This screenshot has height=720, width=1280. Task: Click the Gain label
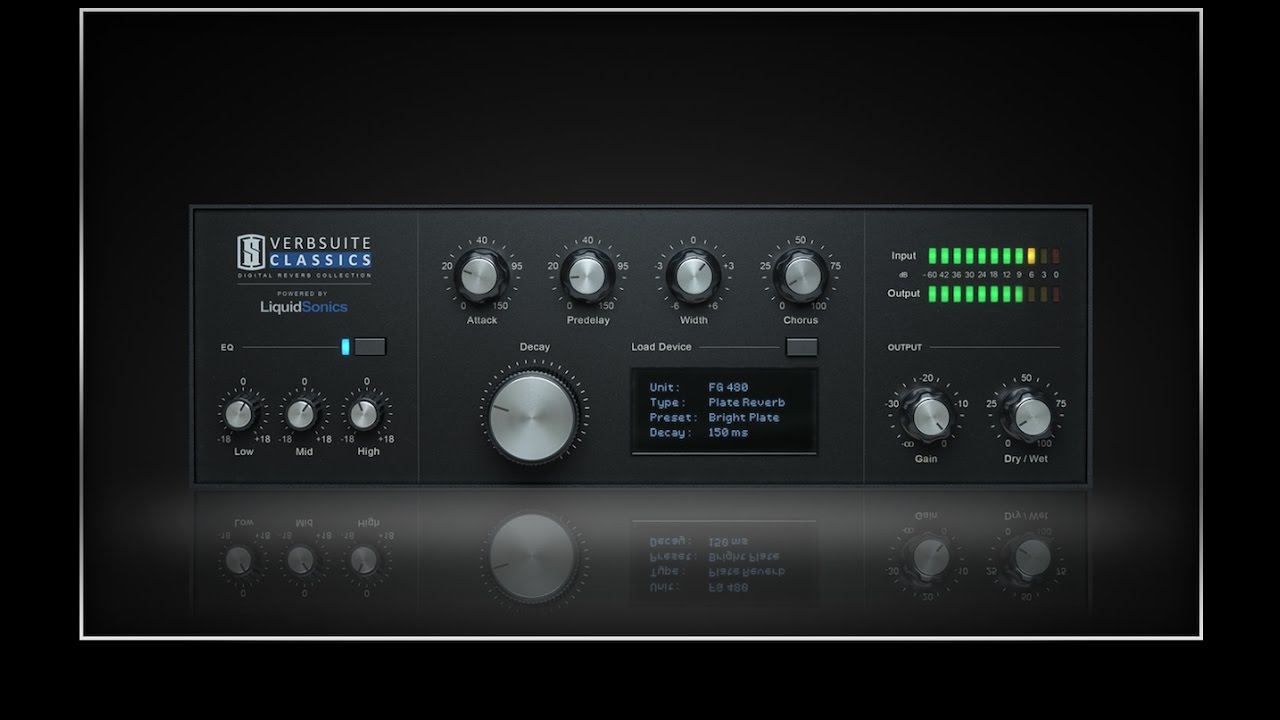coord(926,459)
